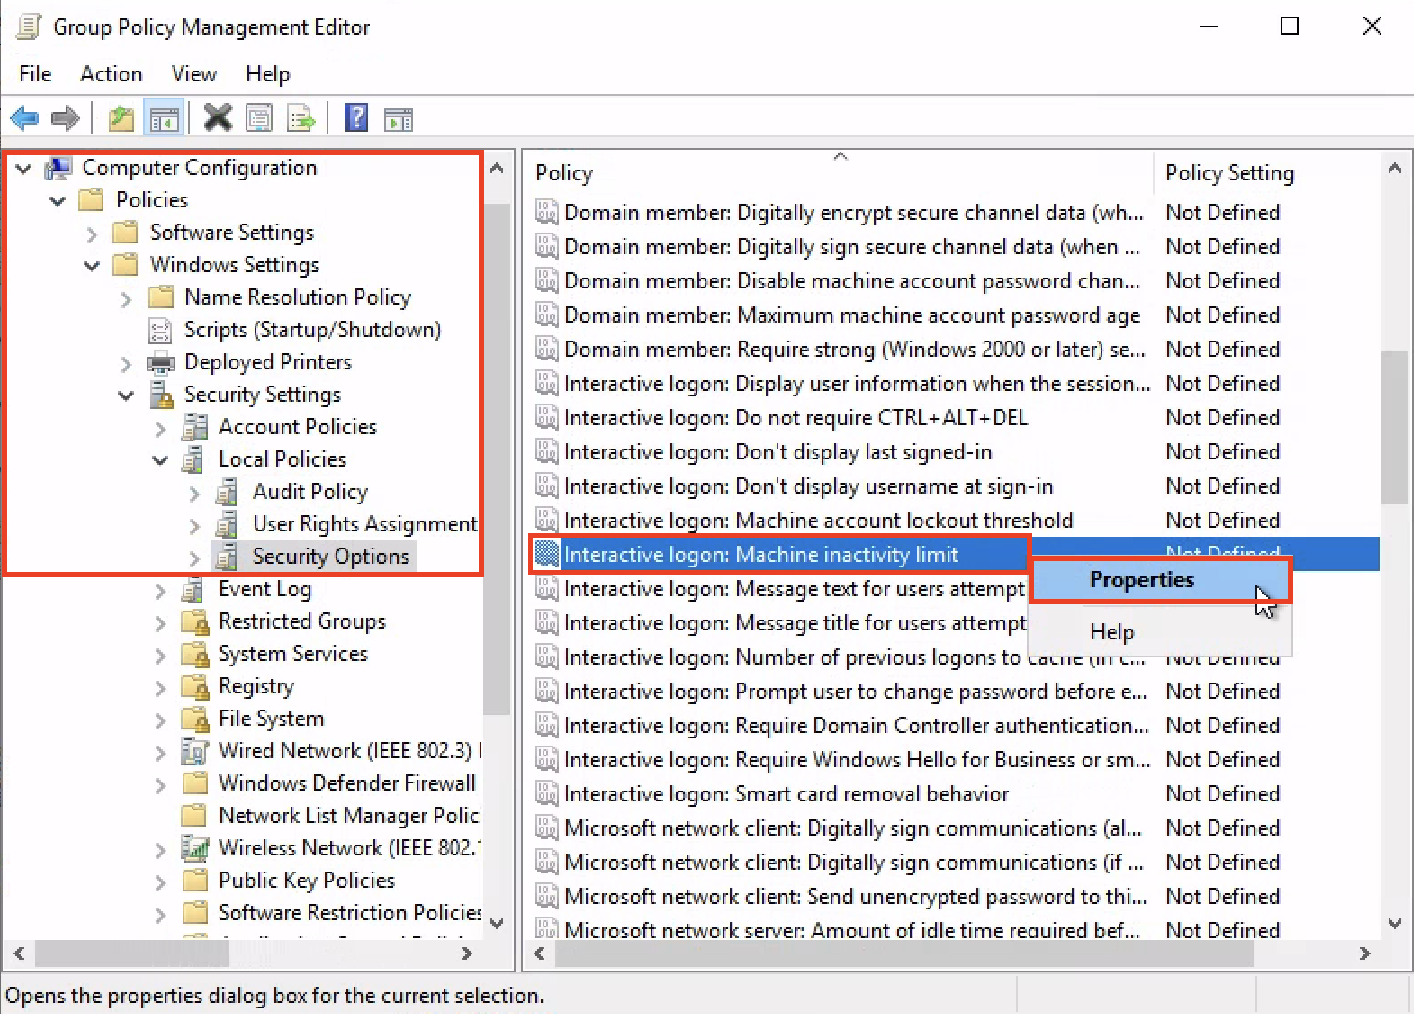Viewport: 1414px width, 1014px height.
Task: Expand the Public Key Policies node
Action: coord(160,882)
